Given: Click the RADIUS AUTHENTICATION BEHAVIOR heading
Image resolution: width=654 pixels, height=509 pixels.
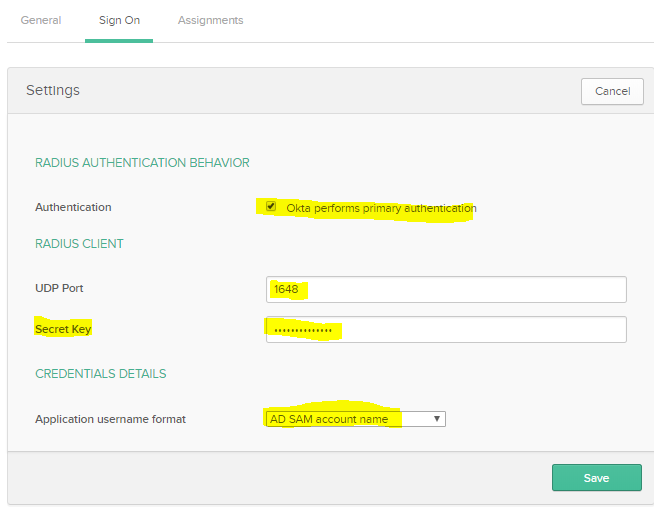Looking at the screenshot, I should coord(142,162).
